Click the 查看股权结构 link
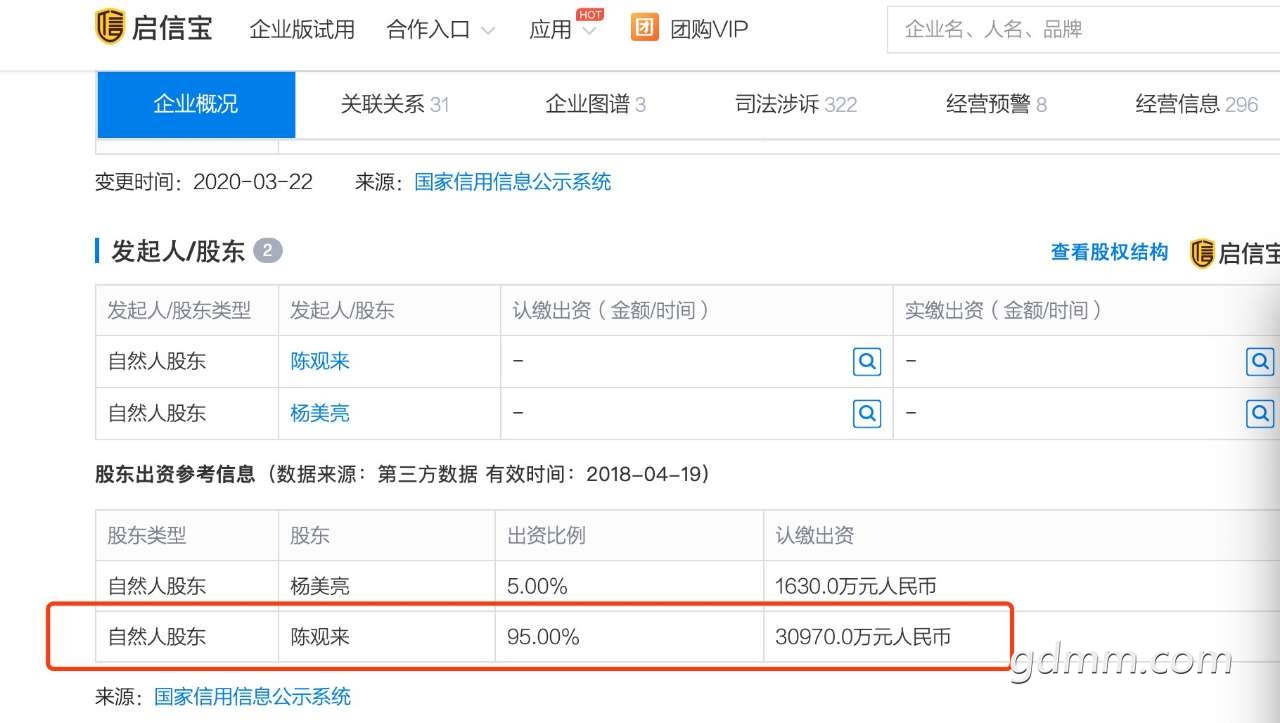This screenshot has width=1280, height=723. coord(1109,252)
